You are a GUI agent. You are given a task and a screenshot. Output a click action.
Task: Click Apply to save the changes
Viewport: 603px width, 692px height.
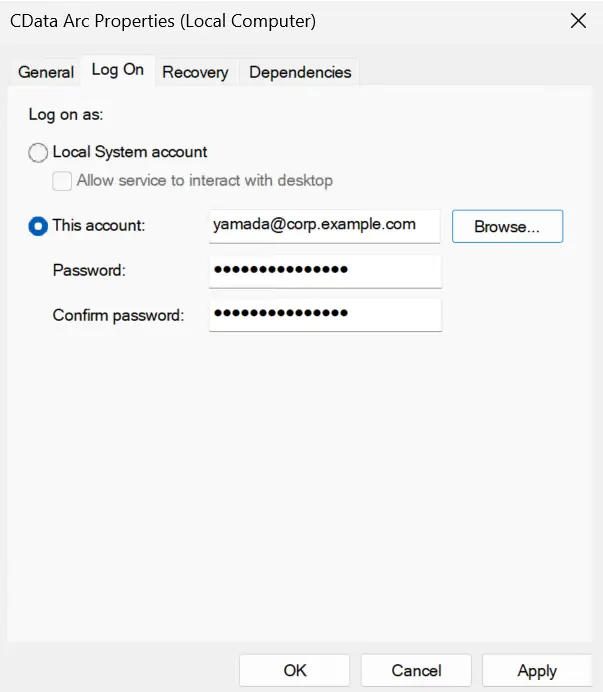pyautogui.click(x=537, y=671)
